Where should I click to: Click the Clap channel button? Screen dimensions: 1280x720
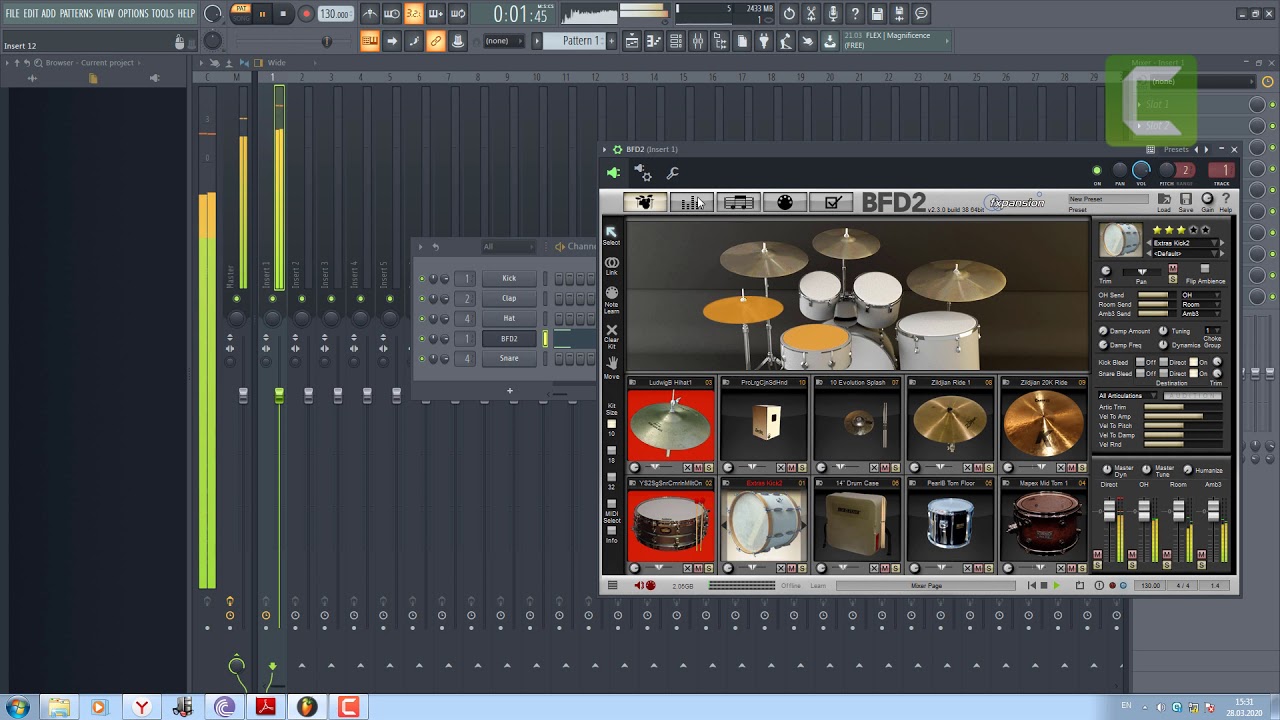tap(509, 298)
